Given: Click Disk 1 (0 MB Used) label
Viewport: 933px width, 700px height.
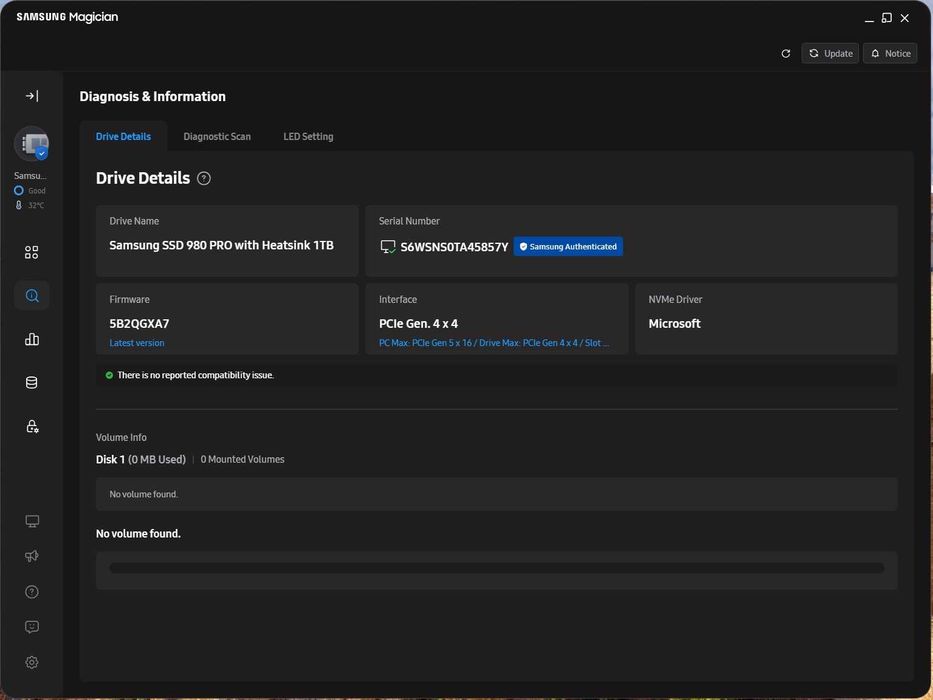Looking at the screenshot, I should click(x=141, y=460).
